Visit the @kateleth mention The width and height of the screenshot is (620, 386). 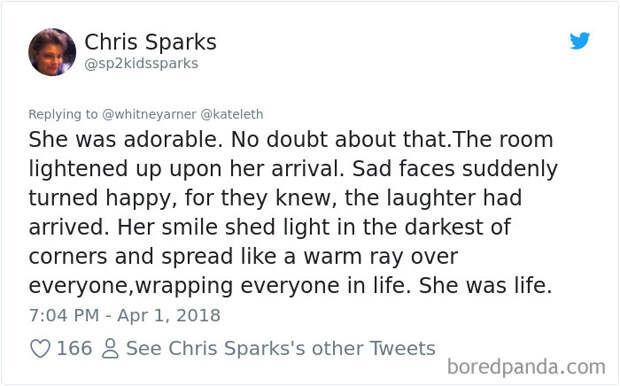tap(232, 114)
